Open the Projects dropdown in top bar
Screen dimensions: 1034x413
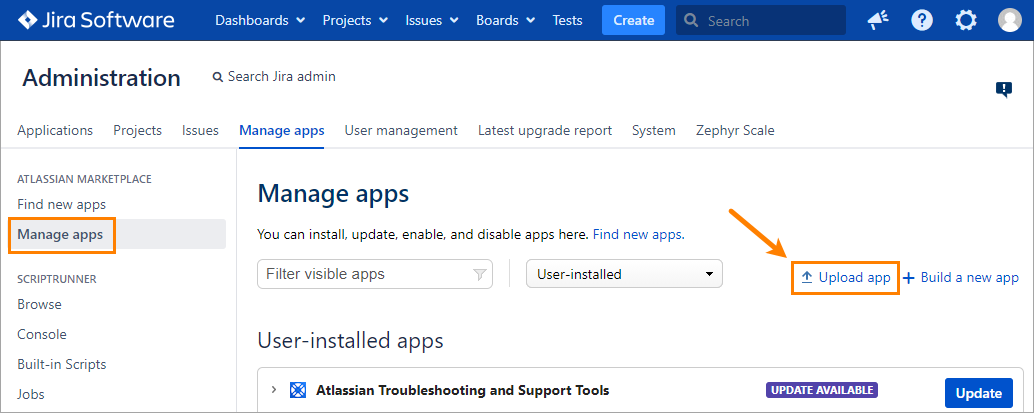click(355, 20)
